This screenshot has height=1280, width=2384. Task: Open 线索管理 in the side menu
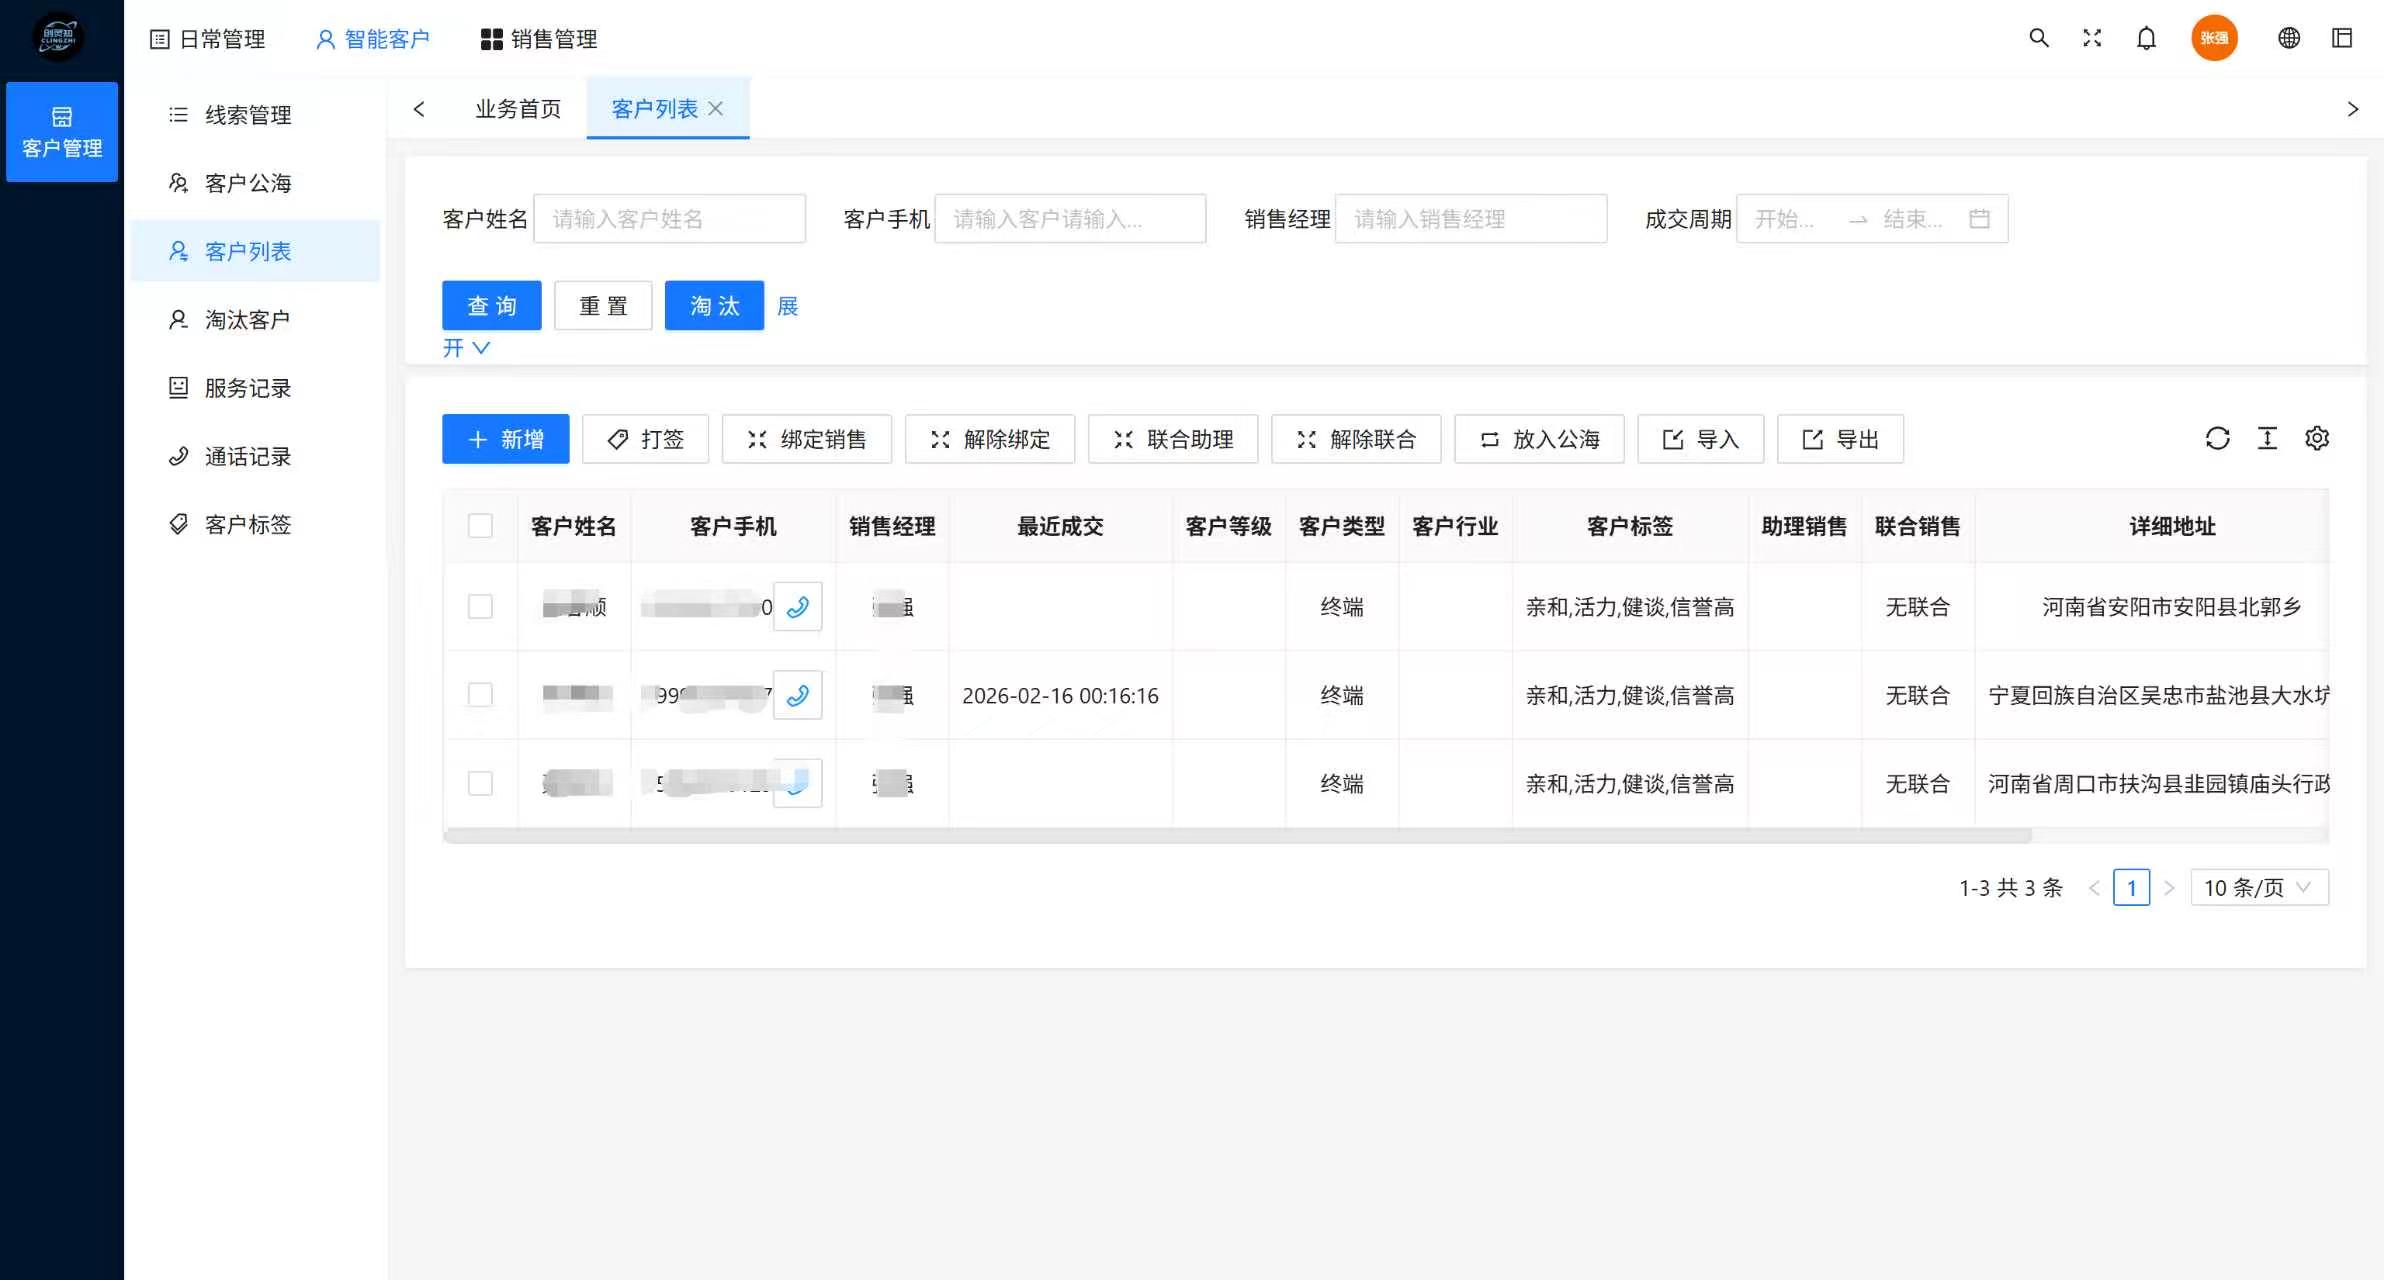255,115
